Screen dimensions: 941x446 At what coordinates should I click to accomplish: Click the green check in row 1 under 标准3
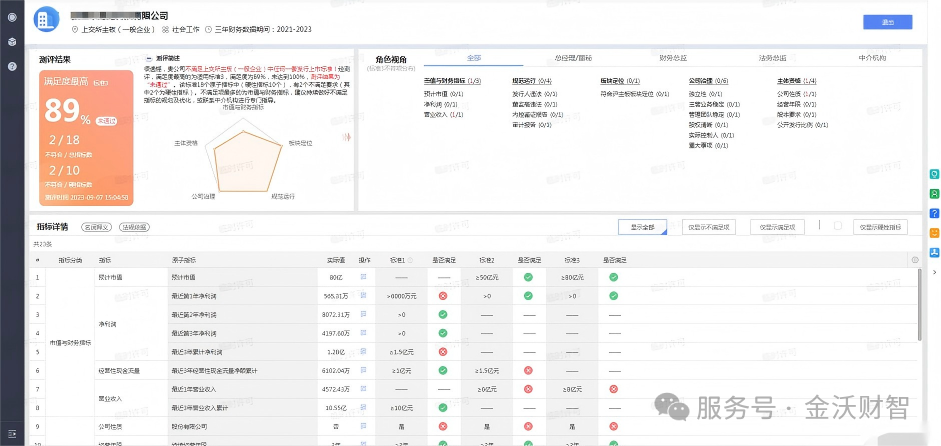point(613,277)
